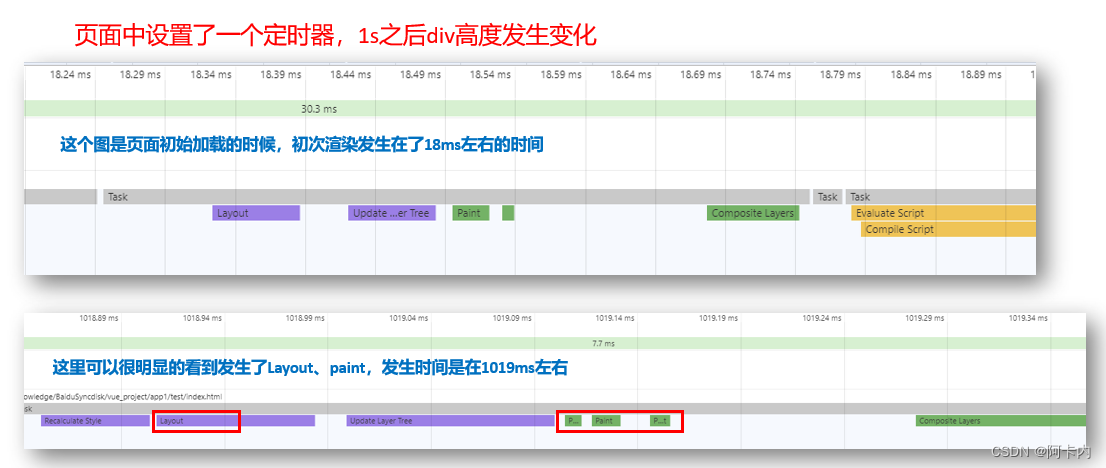The height and width of the screenshot is (468, 1106).
Task: Select the Evaluate Script block
Action: [944, 213]
